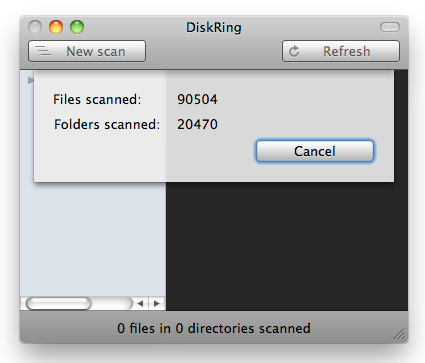The width and height of the screenshot is (425, 363).
Task: Cancel the scan in progress
Action: click(315, 151)
